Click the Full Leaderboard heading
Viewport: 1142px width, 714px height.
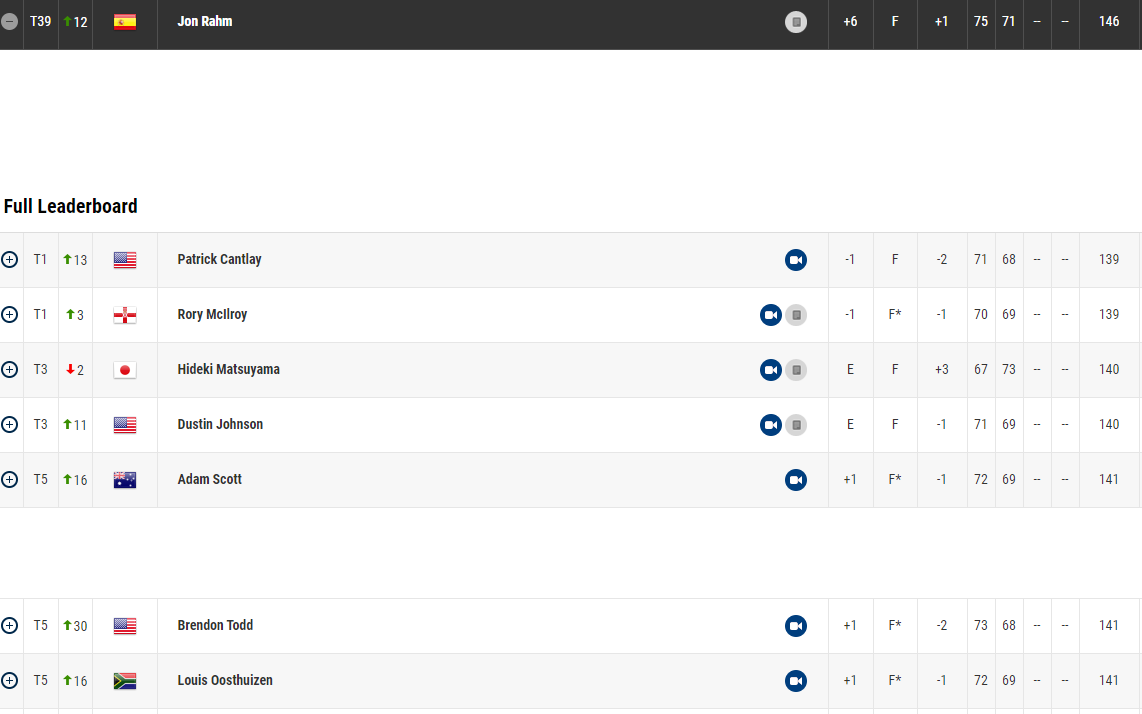71,206
